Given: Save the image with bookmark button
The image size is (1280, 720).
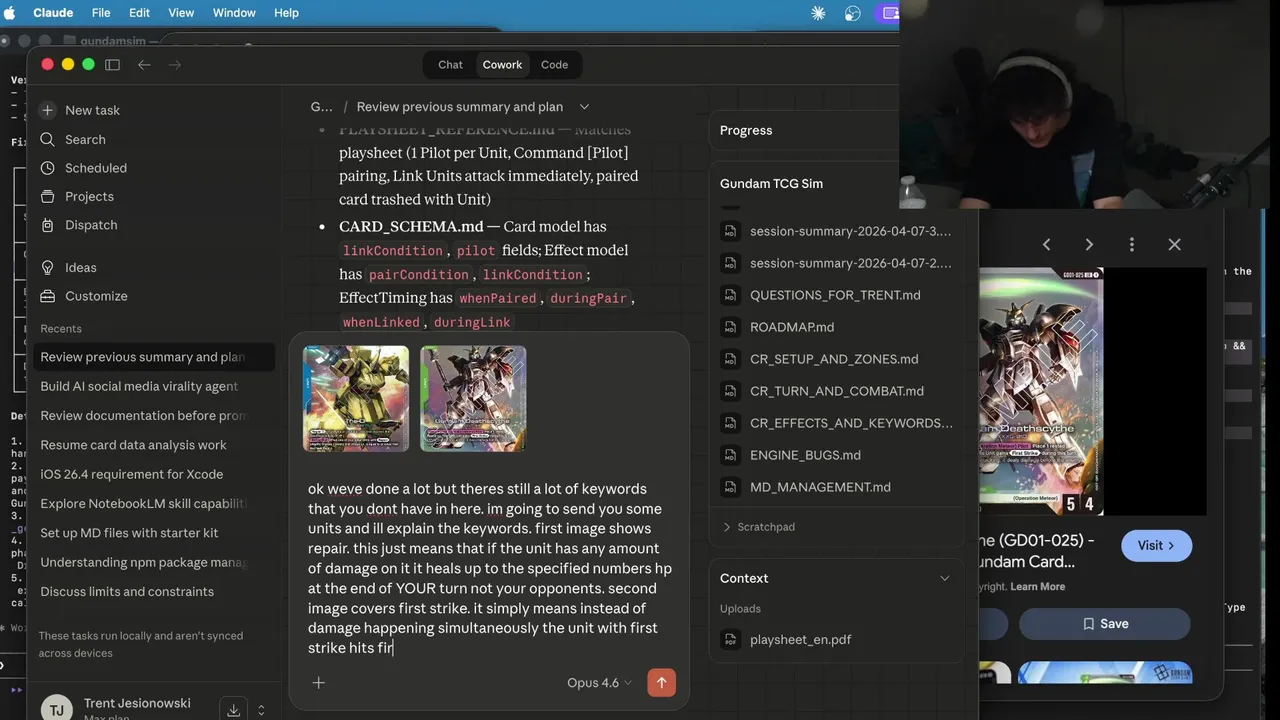Looking at the screenshot, I should tap(1104, 623).
